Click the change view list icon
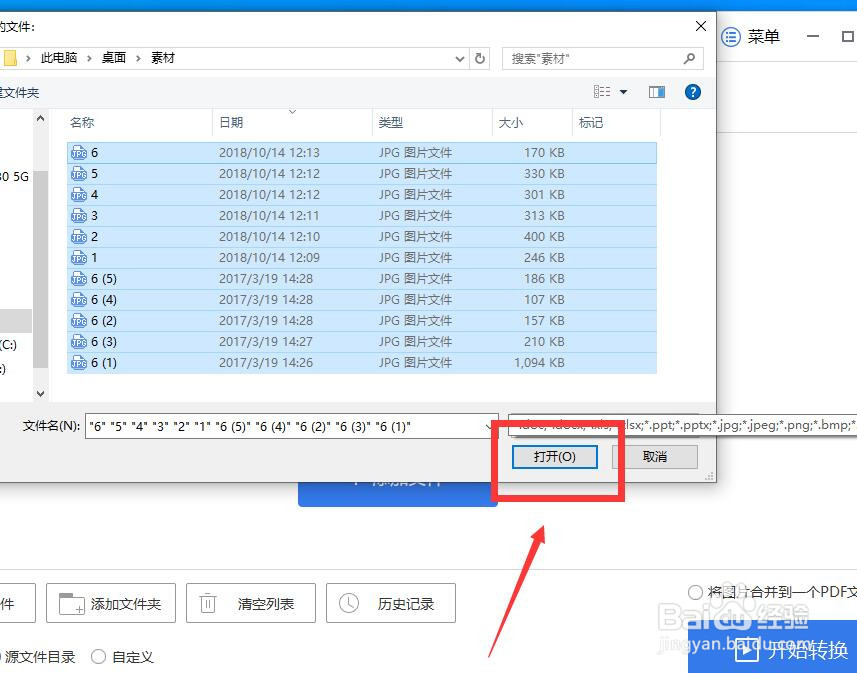857x673 pixels. tap(601, 91)
